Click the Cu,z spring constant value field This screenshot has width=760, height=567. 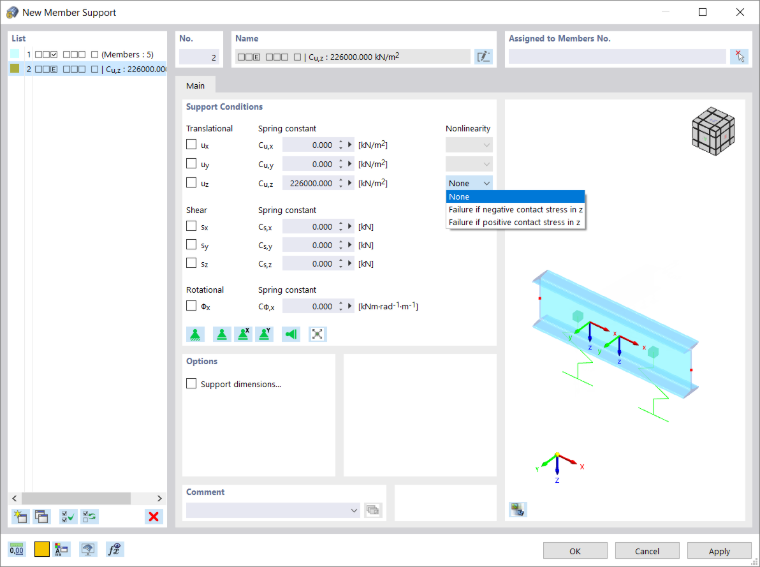(x=310, y=183)
